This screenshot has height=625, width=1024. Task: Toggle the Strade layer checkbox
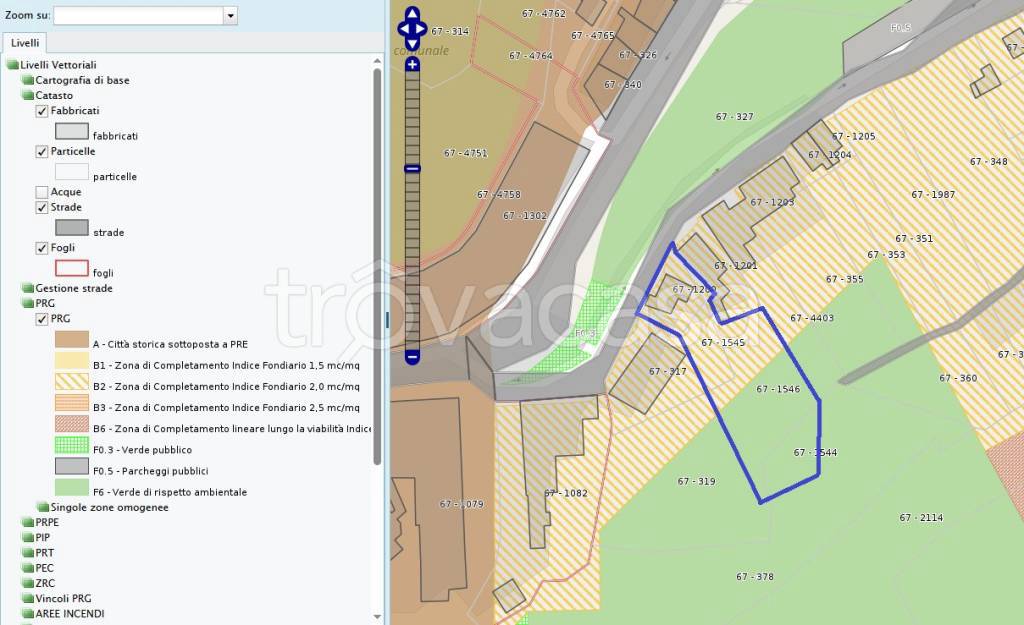pos(42,207)
